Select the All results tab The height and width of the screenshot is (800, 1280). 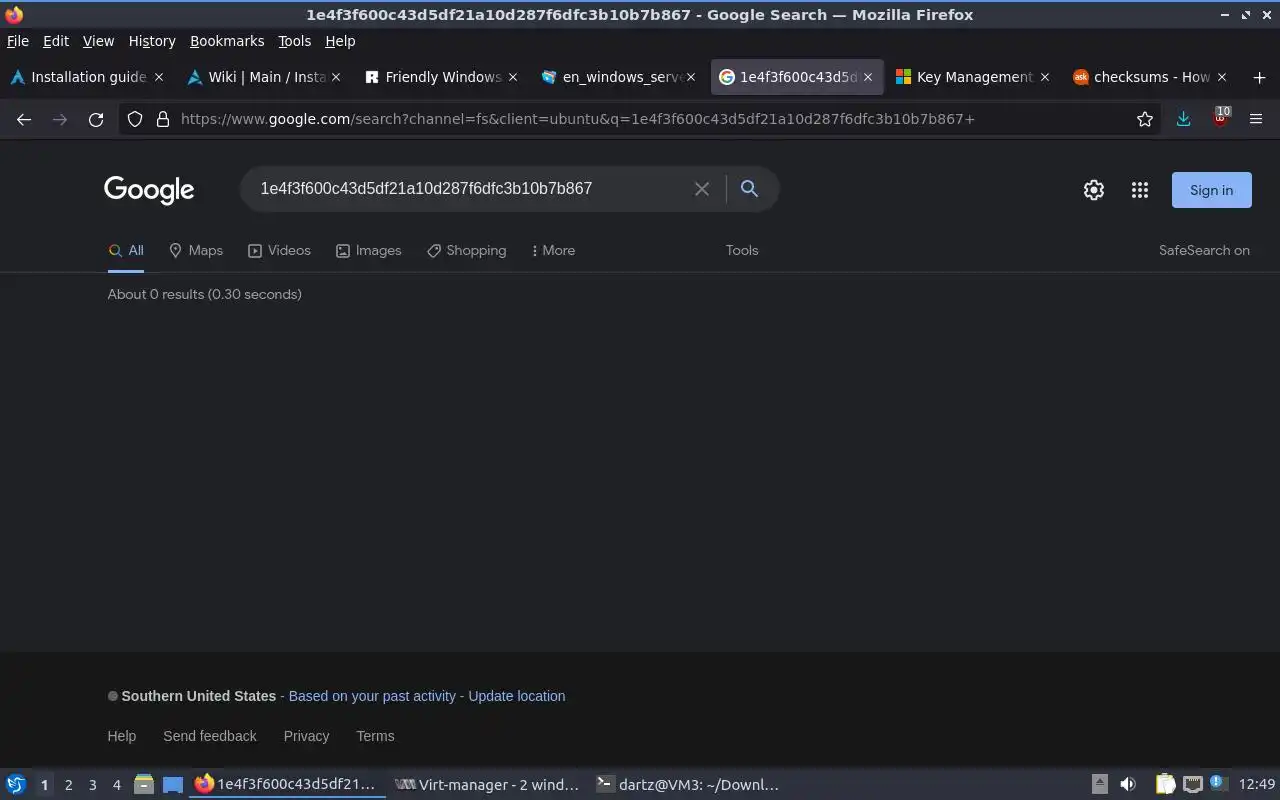click(126, 251)
